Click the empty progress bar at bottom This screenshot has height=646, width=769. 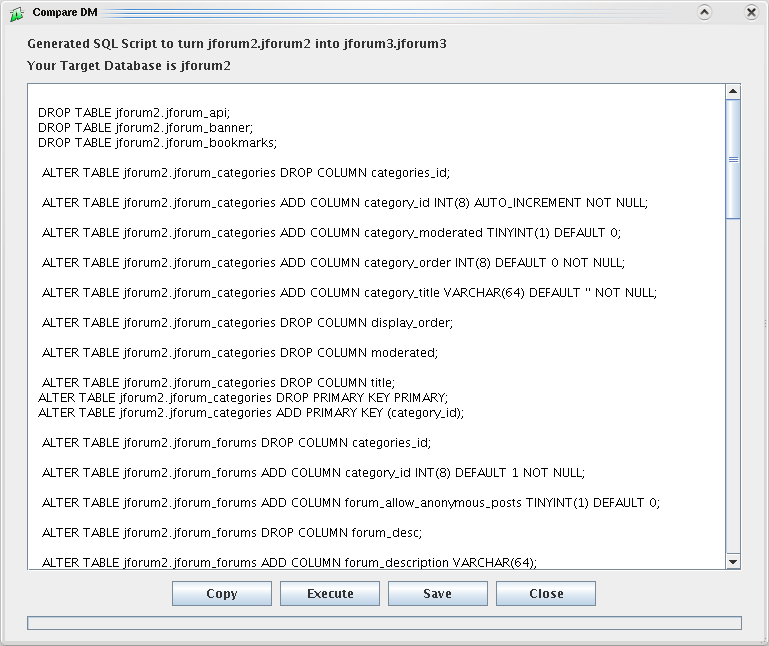tap(384, 623)
